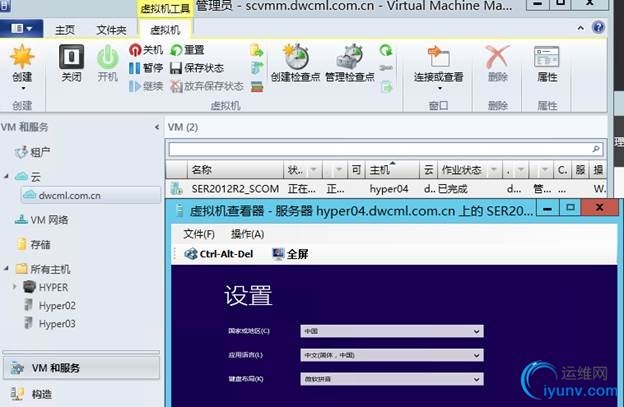Collapse the 云 clouds tree node
Viewport: 624px width, 407px height.
pyautogui.click(x=6, y=176)
